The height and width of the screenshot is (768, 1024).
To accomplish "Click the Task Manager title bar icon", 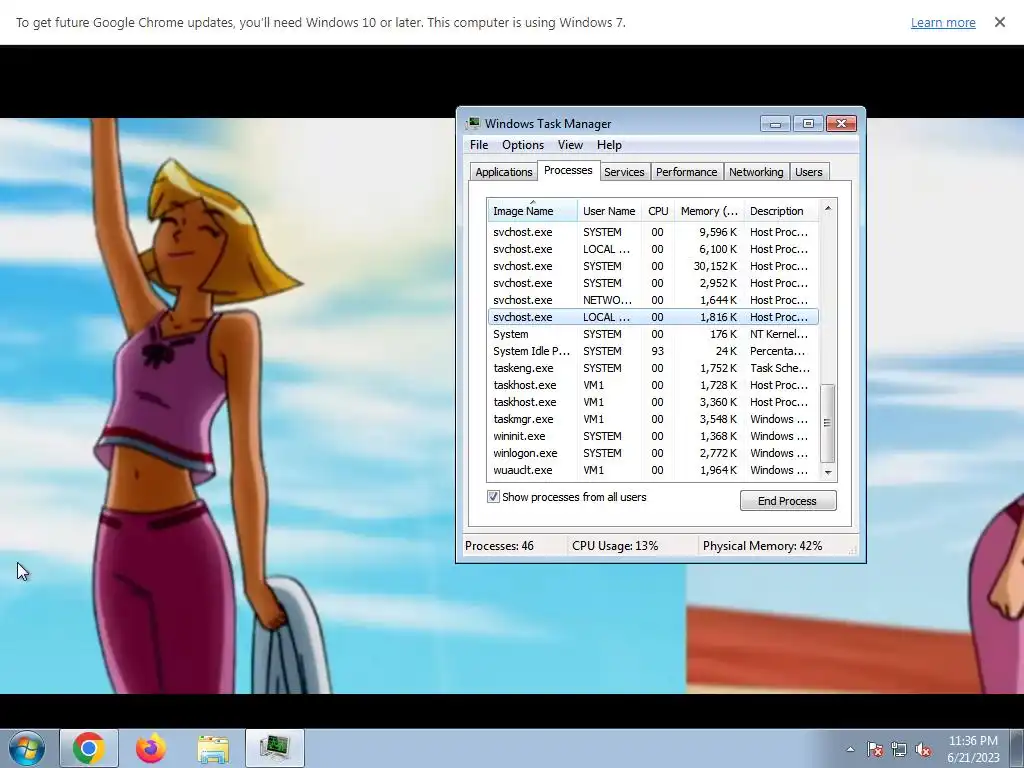I will coord(473,123).
